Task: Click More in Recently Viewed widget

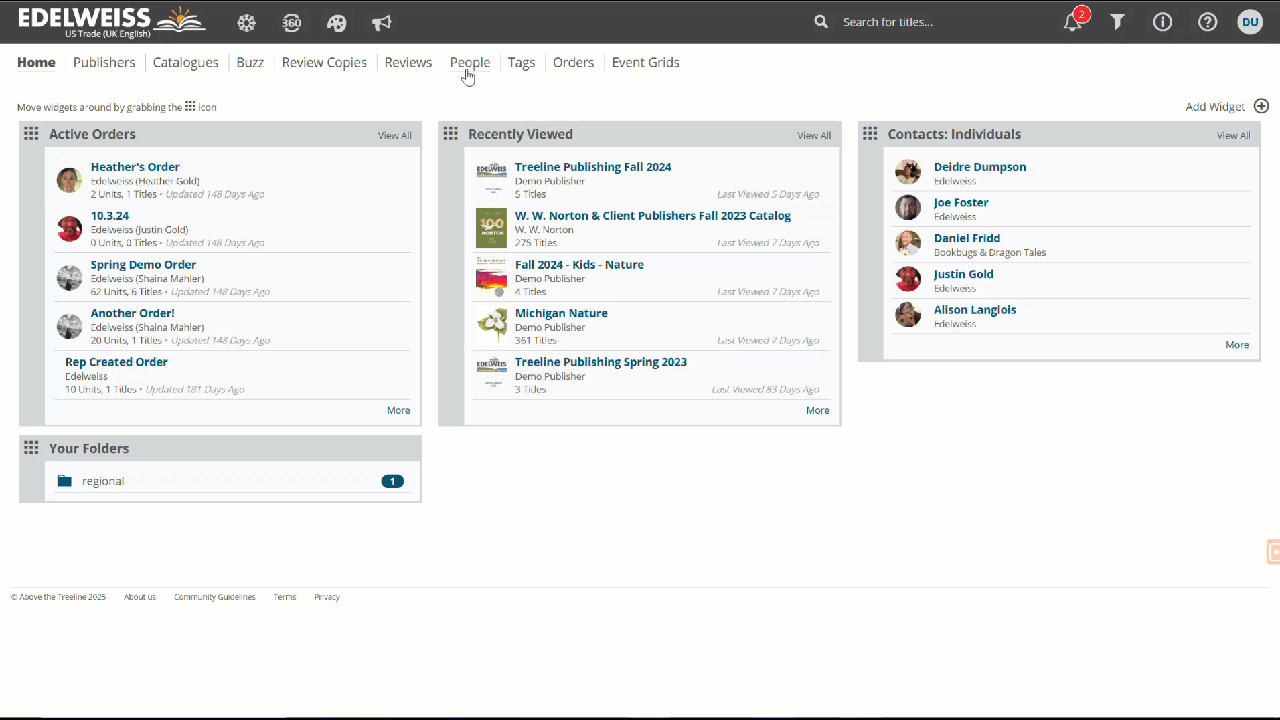Action: [818, 410]
